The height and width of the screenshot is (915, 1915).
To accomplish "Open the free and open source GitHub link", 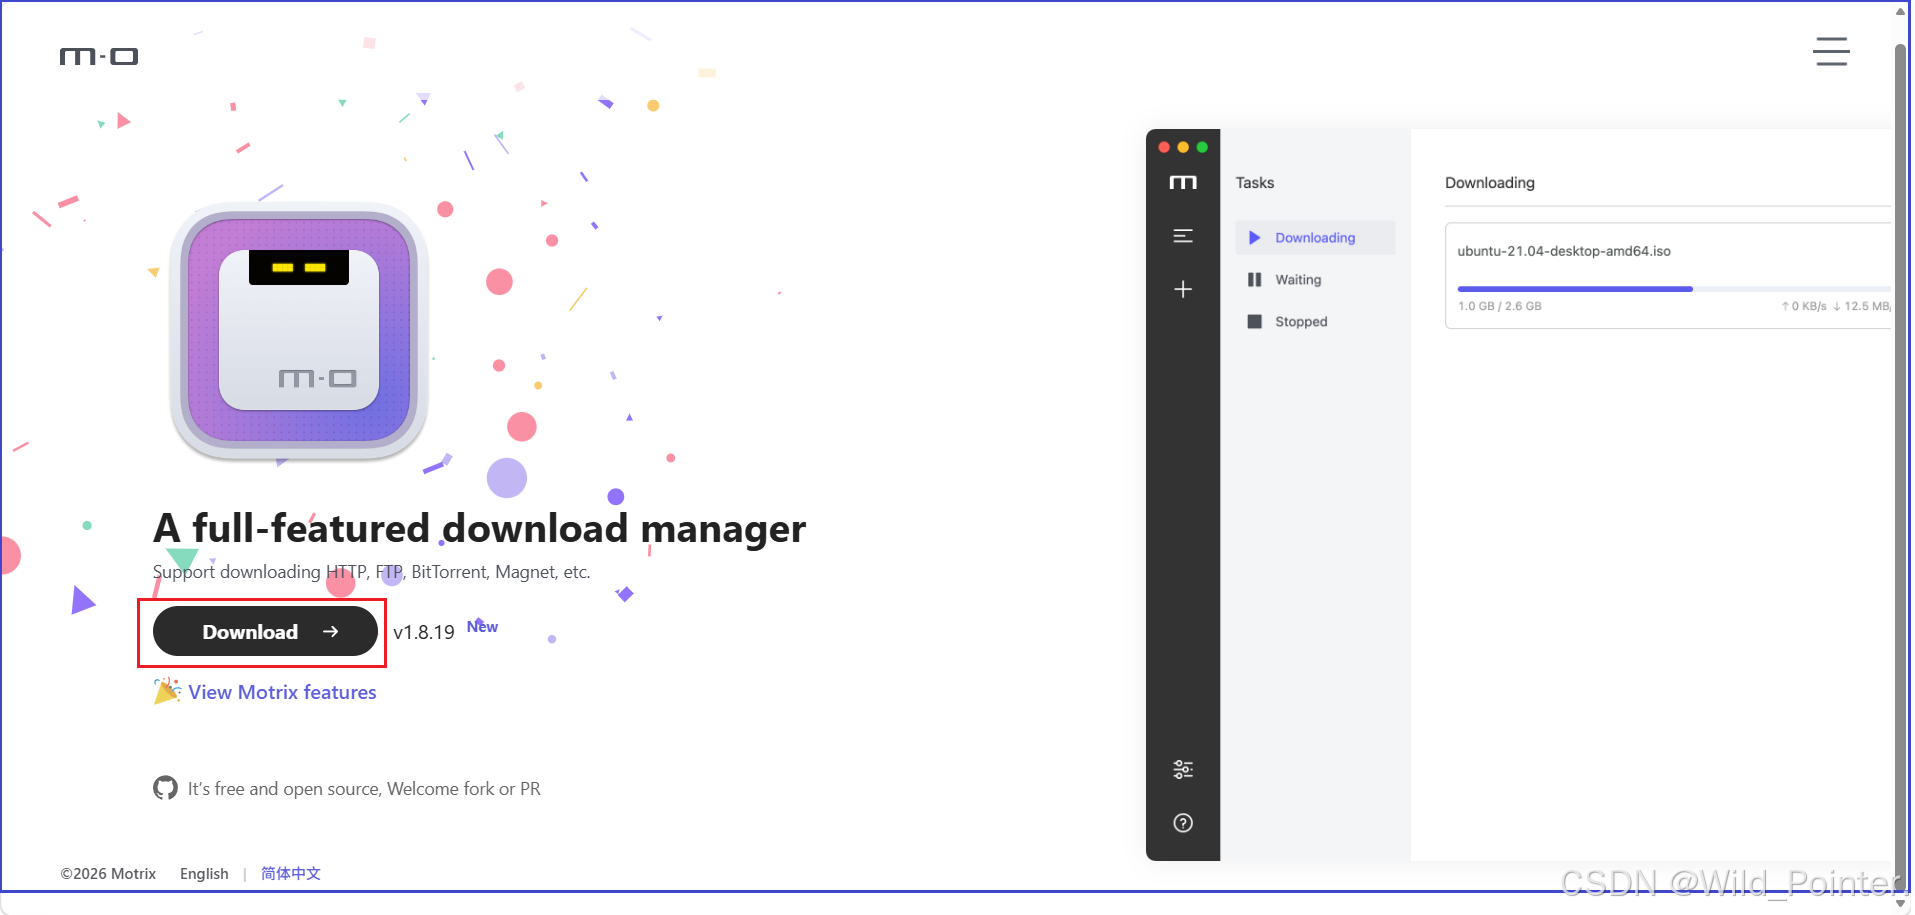I will click(x=364, y=789).
